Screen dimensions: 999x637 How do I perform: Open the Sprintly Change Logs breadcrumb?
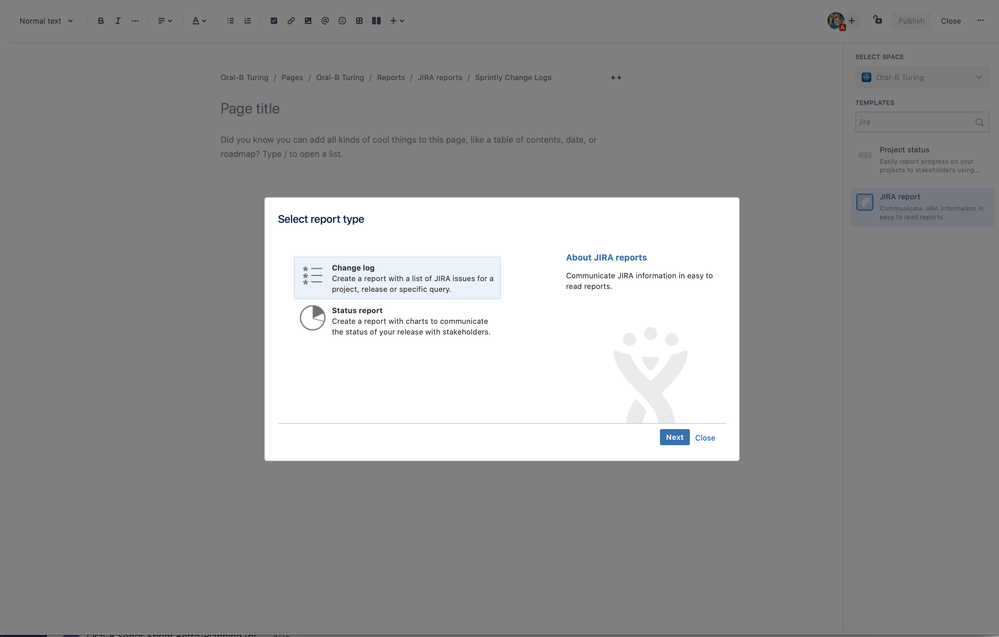point(514,78)
